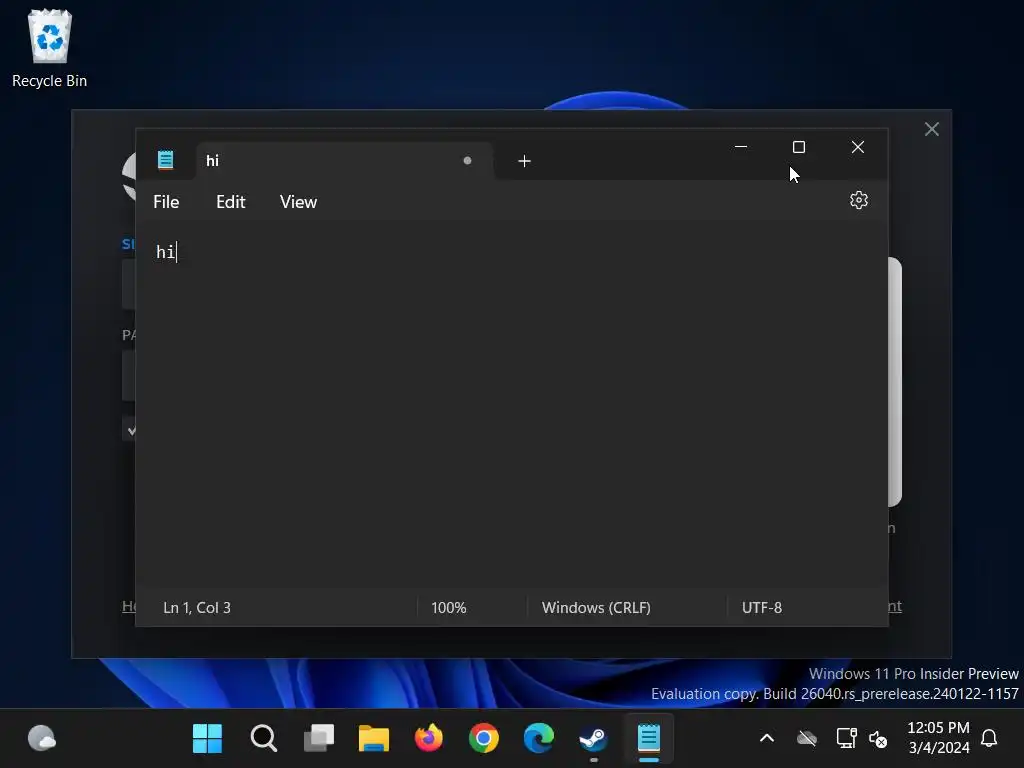Add a new tab with plus button
Image resolution: width=1024 pixels, height=768 pixels.
pos(524,161)
